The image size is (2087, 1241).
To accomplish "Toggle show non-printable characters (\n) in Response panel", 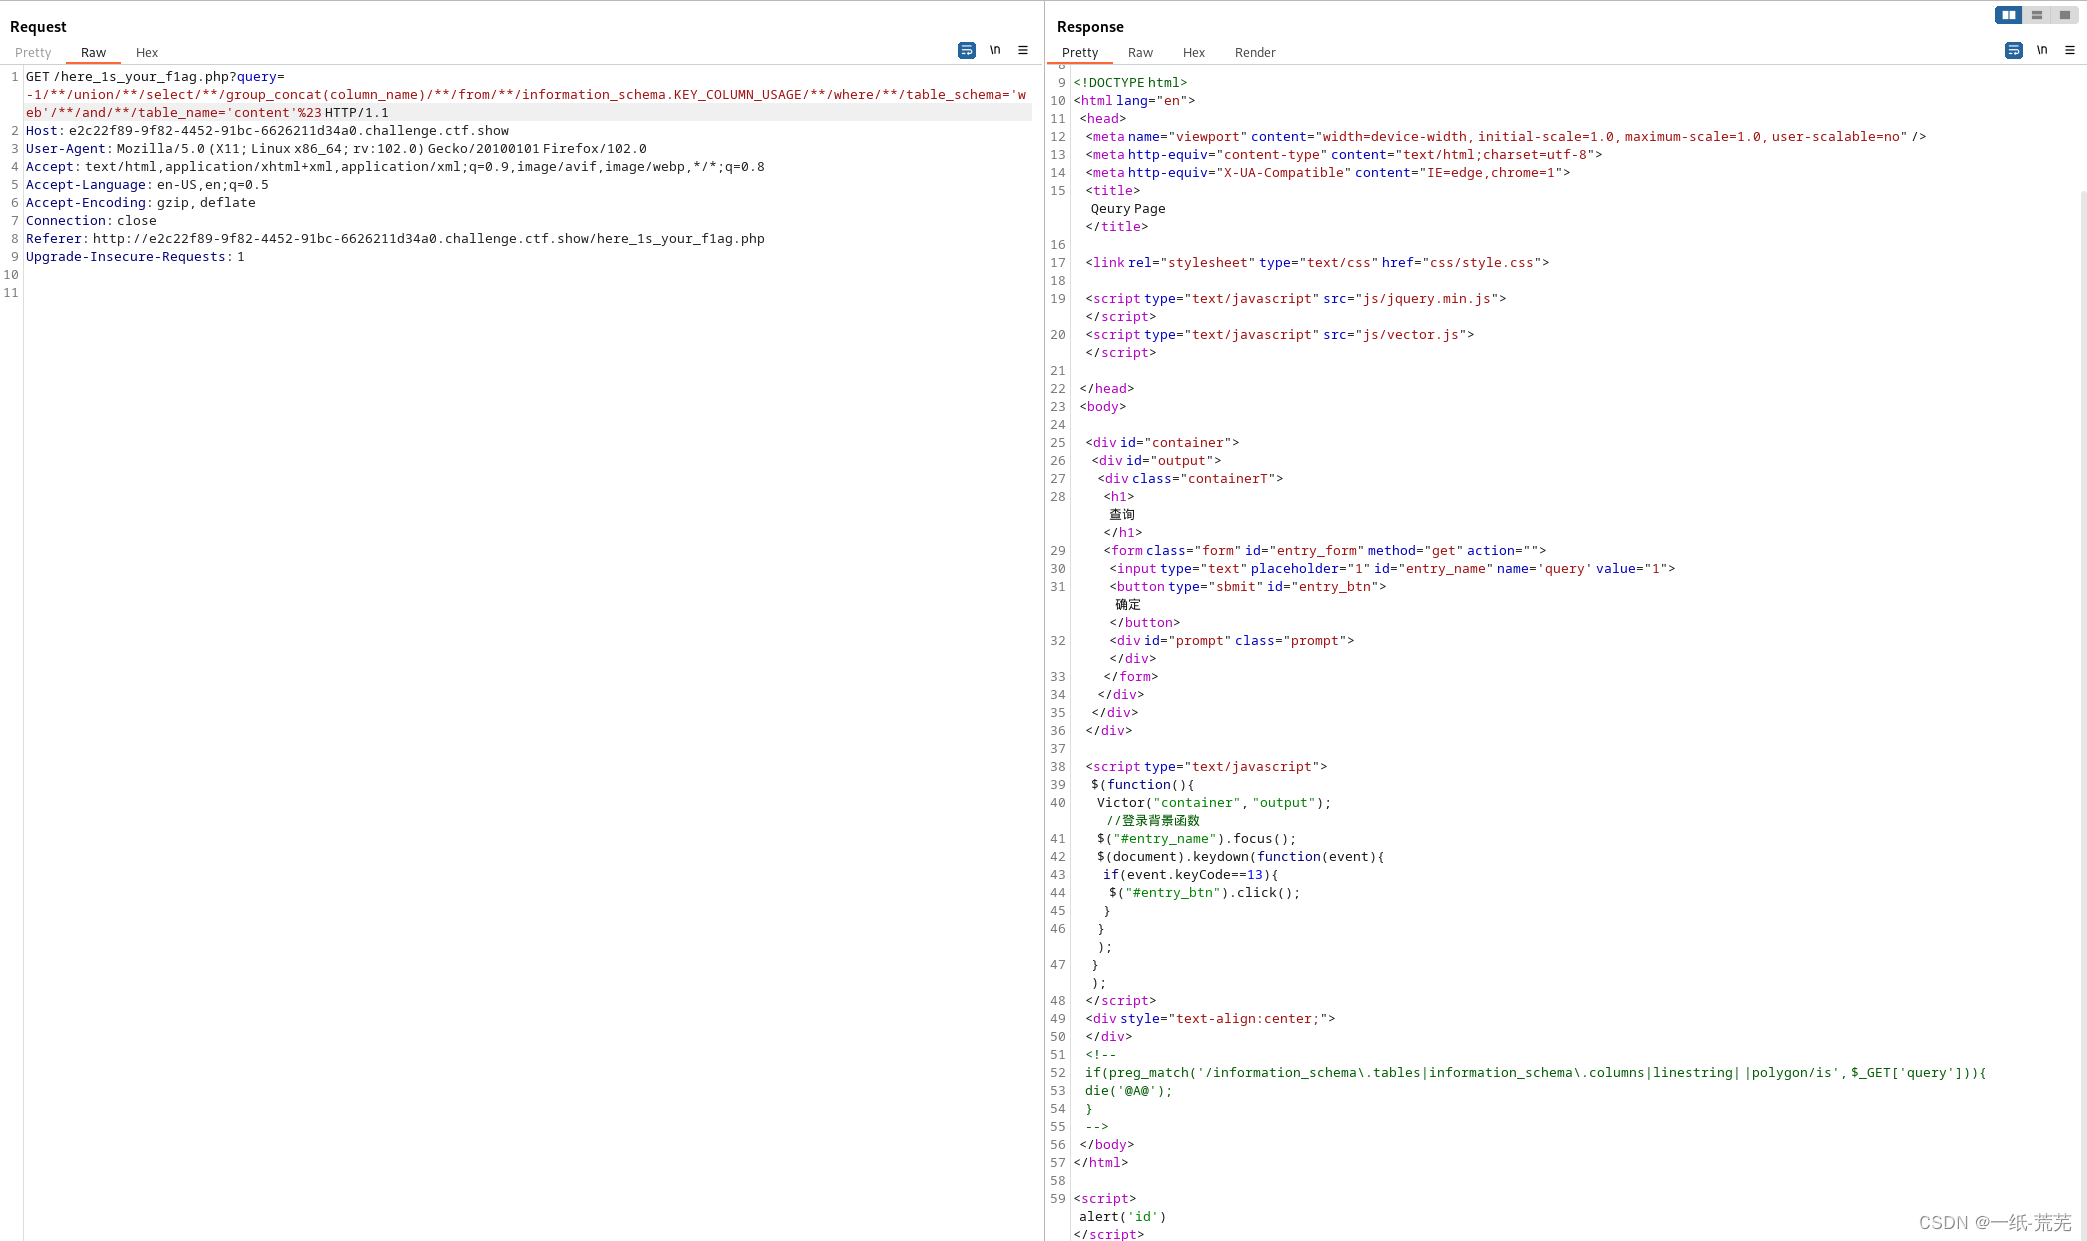I will pos(2042,50).
